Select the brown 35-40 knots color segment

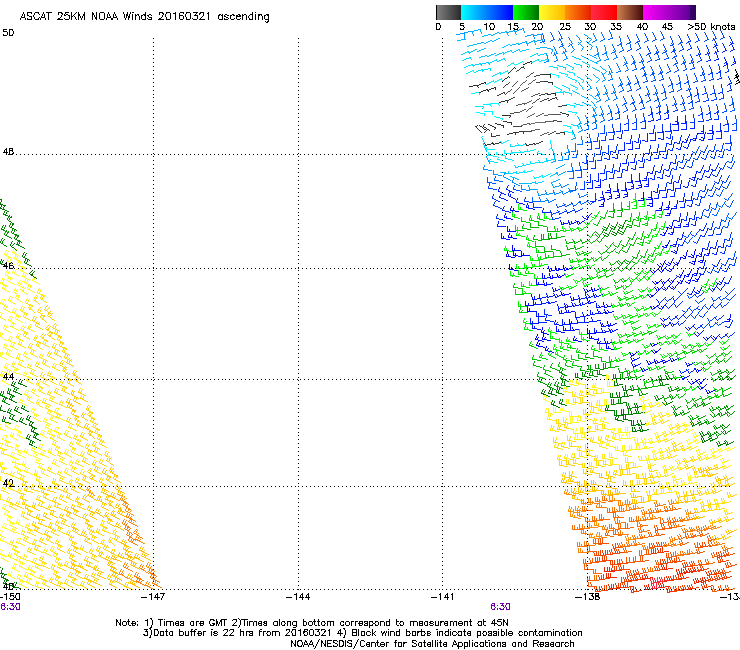[630, 12]
